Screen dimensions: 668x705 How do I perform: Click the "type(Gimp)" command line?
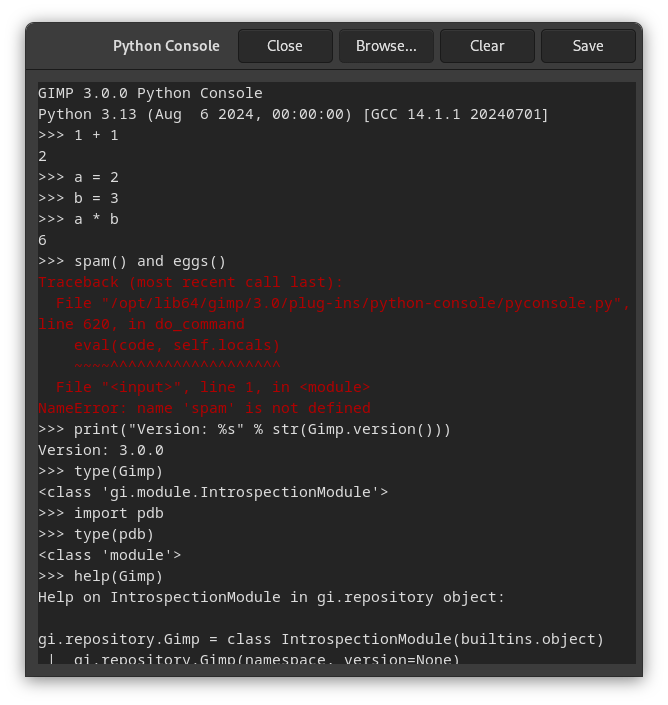click(118, 471)
